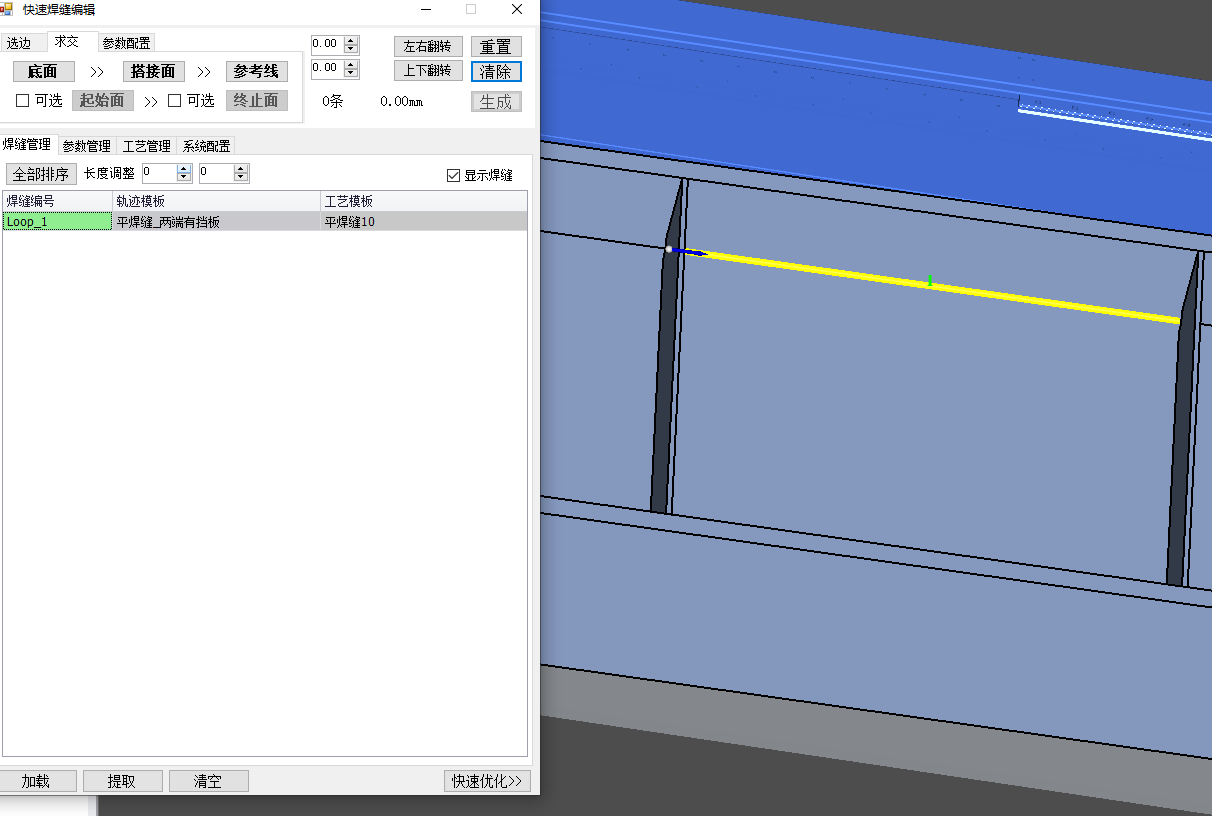Increase the 0.00 value beside 左右翻转

click(351, 40)
